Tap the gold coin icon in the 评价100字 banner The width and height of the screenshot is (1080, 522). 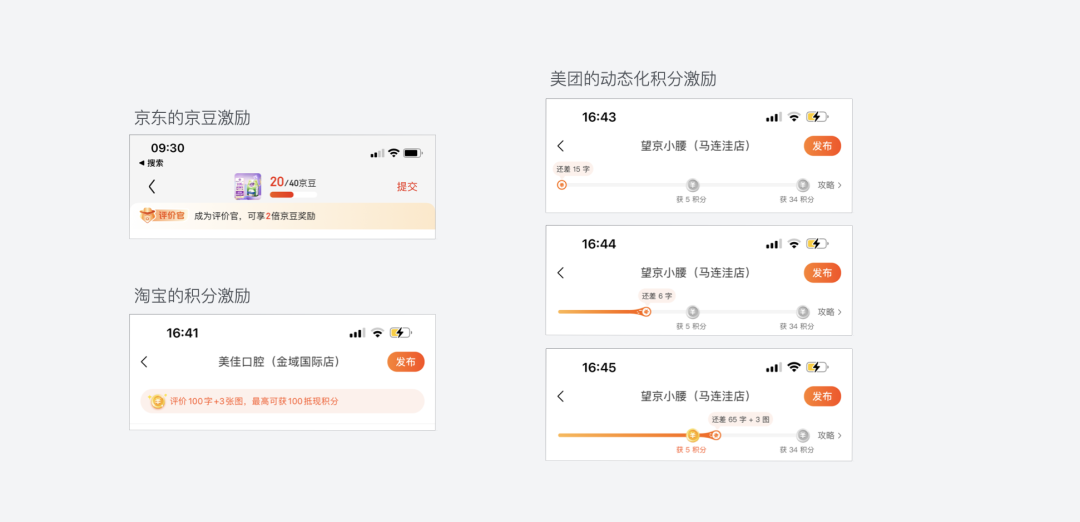pyautogui.click(x=157, y=401)
